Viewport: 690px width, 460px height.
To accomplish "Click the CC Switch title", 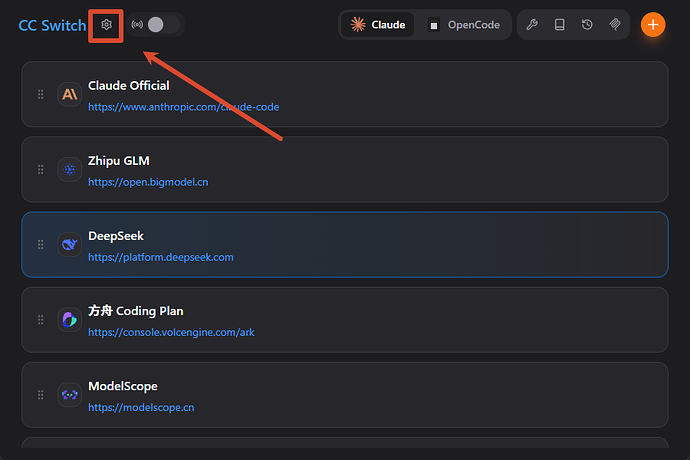I will pyautogui.click(x=52, y=25).
